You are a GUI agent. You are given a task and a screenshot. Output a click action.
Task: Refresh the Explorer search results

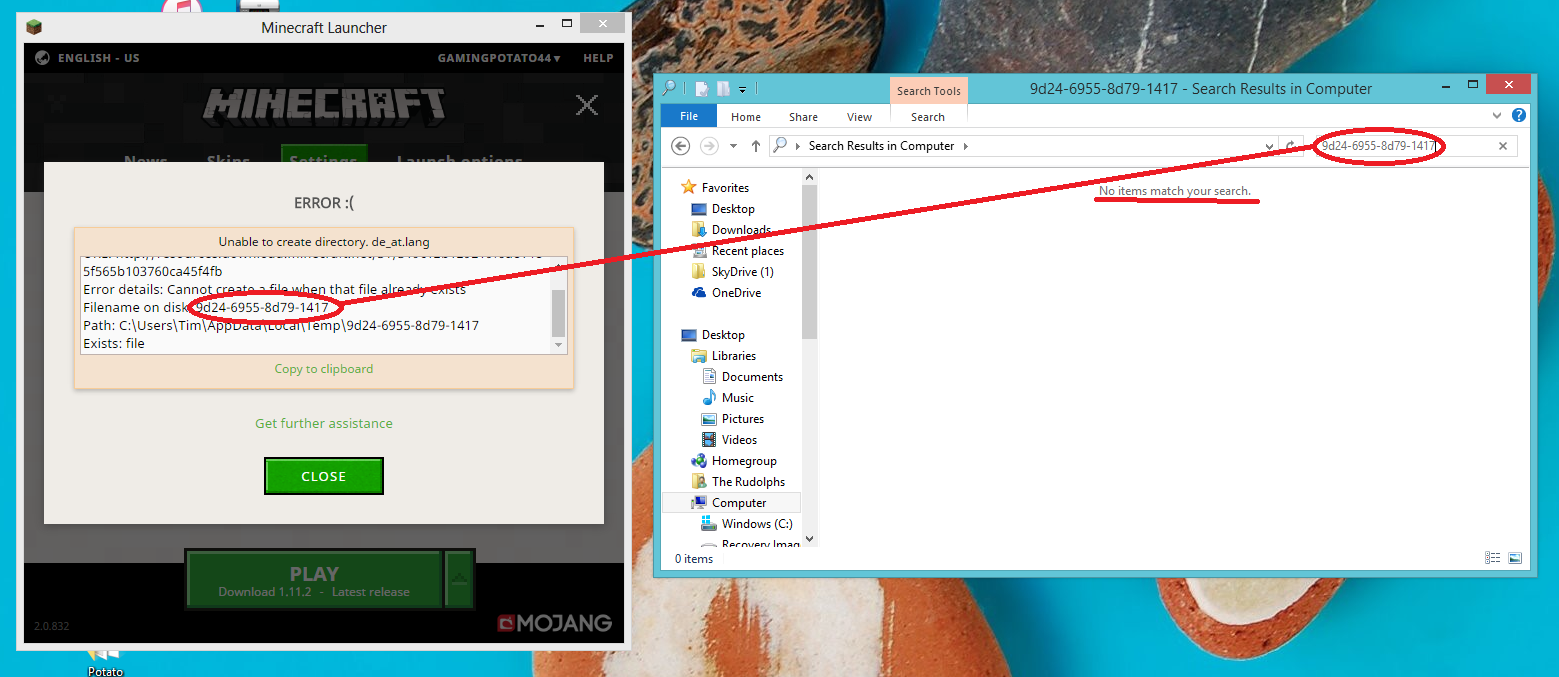pyautogui.click(x=1293, y=146)
